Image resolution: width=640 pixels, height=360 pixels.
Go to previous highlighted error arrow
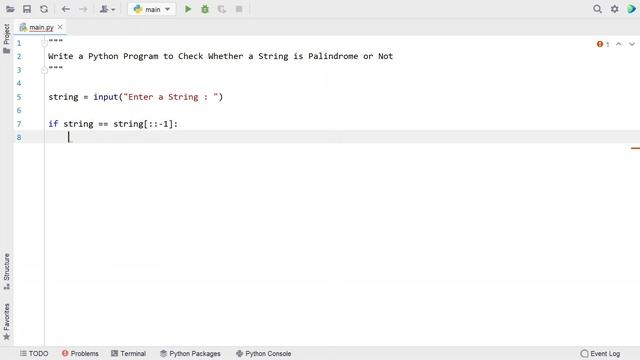pyautogui.click(x=619, y=44)
